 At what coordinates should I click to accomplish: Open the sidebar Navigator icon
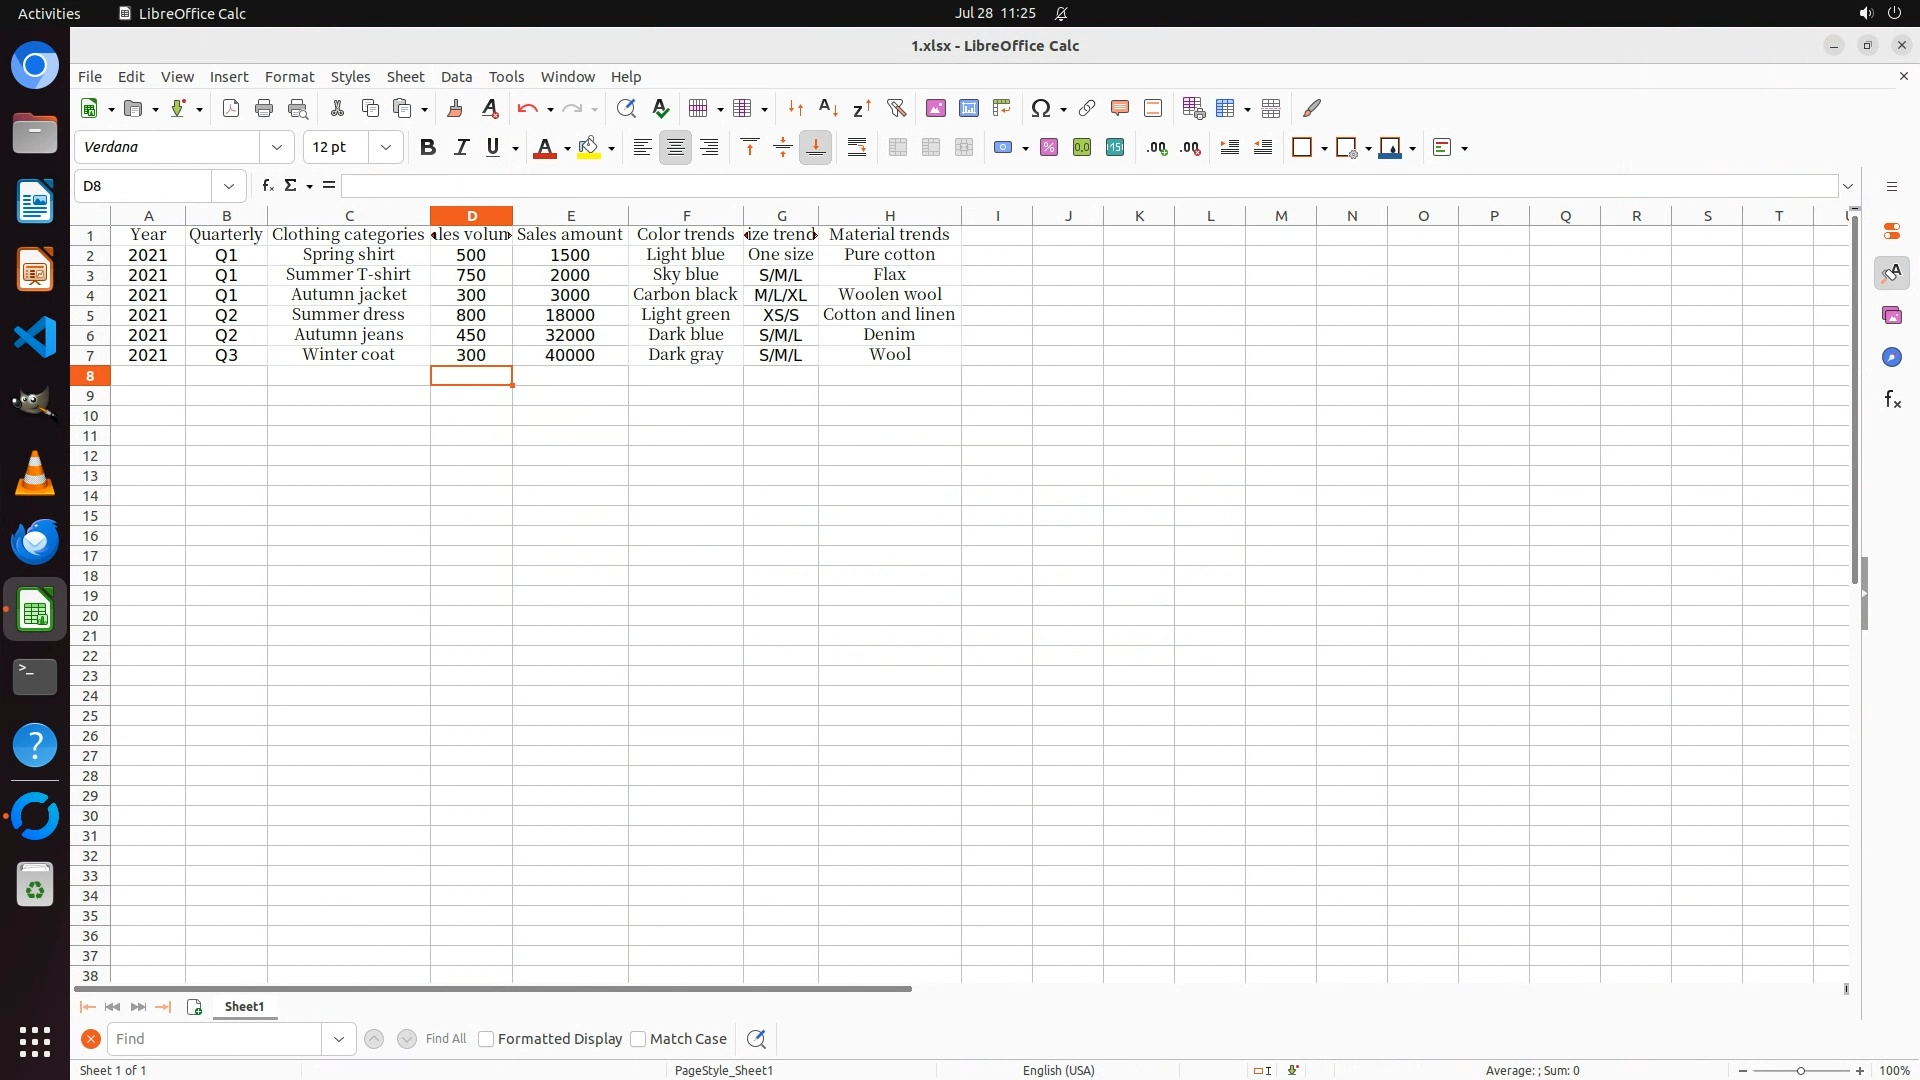tap(1891, 358)
